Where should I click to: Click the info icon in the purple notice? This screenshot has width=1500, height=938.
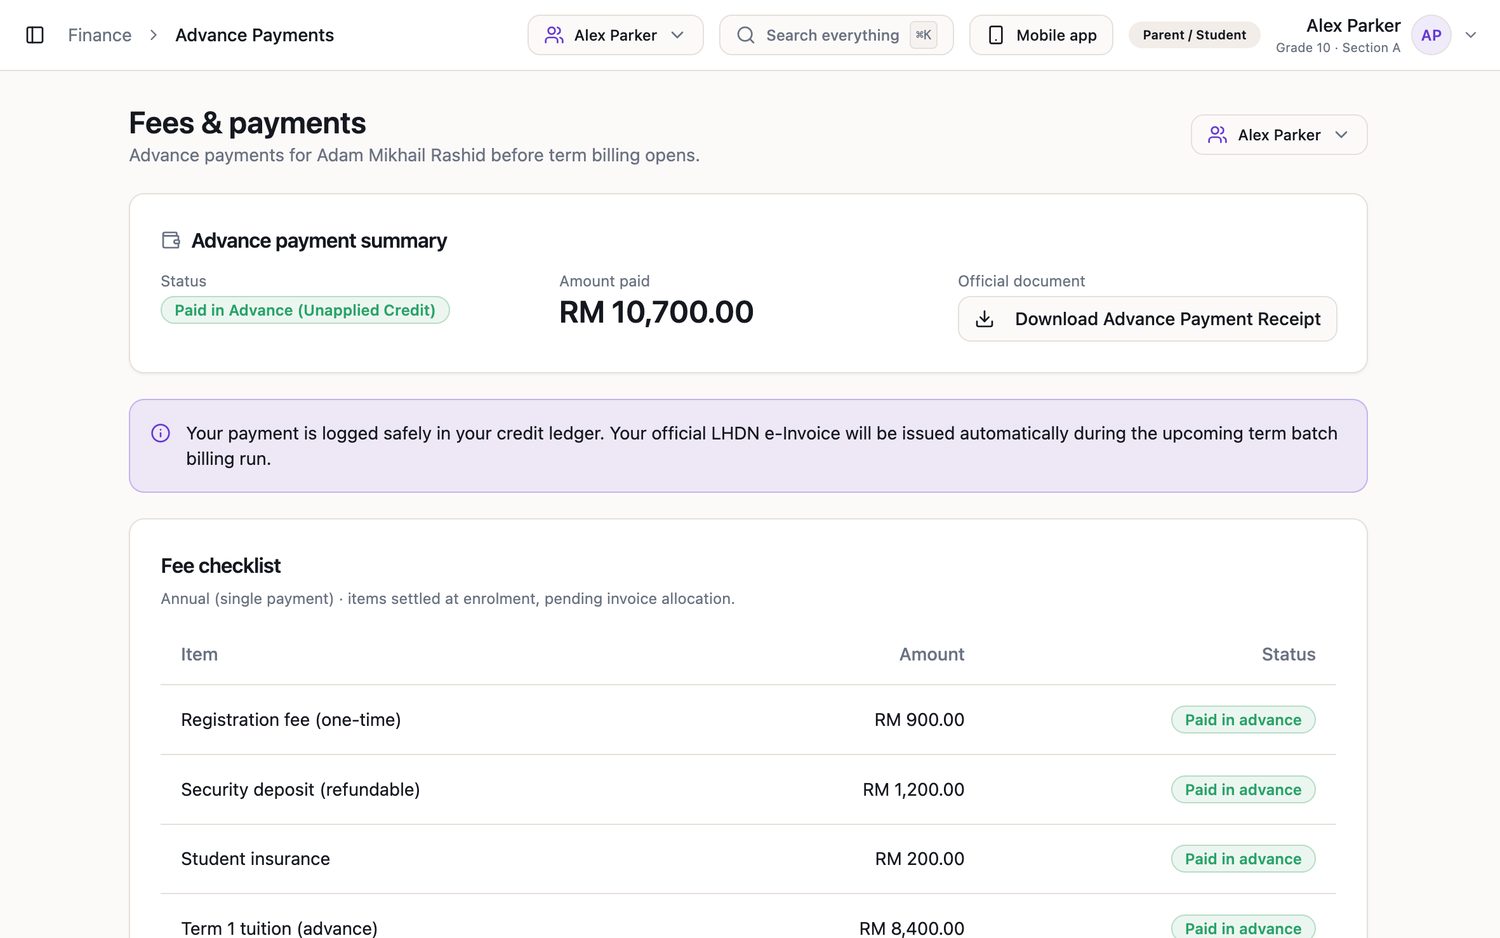tap(160, 433)
